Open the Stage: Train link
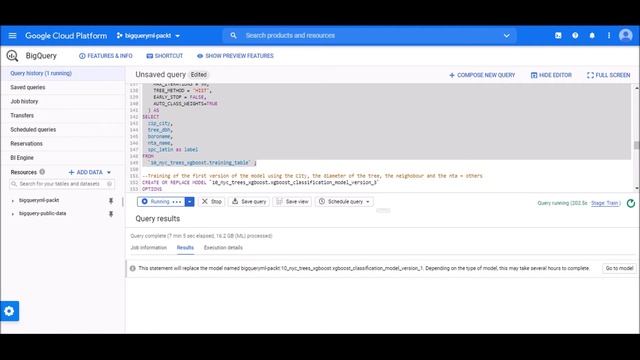This screenshot has width=640, height=360. click(605, 203)
